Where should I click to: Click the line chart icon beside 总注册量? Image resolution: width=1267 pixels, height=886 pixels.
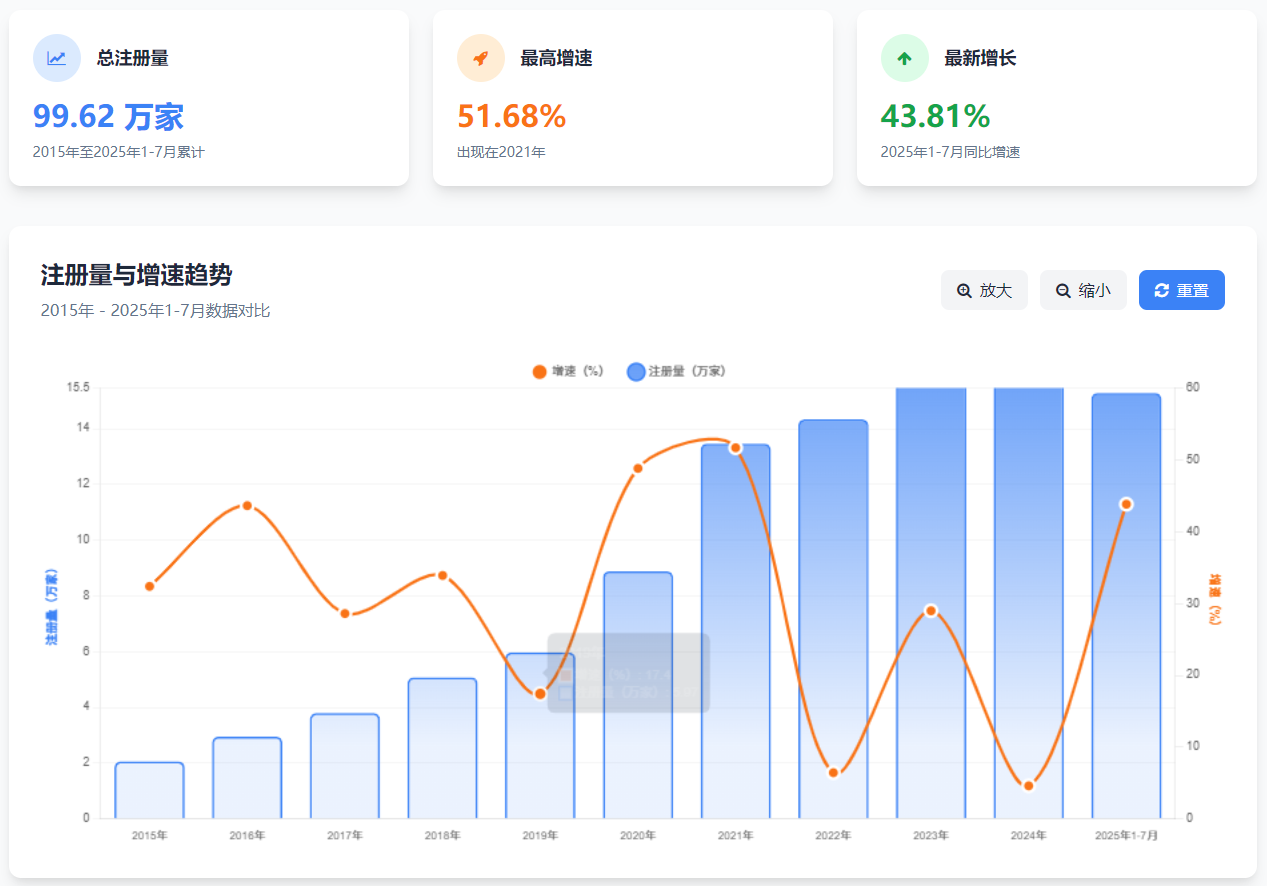click(x=57, y=58)
